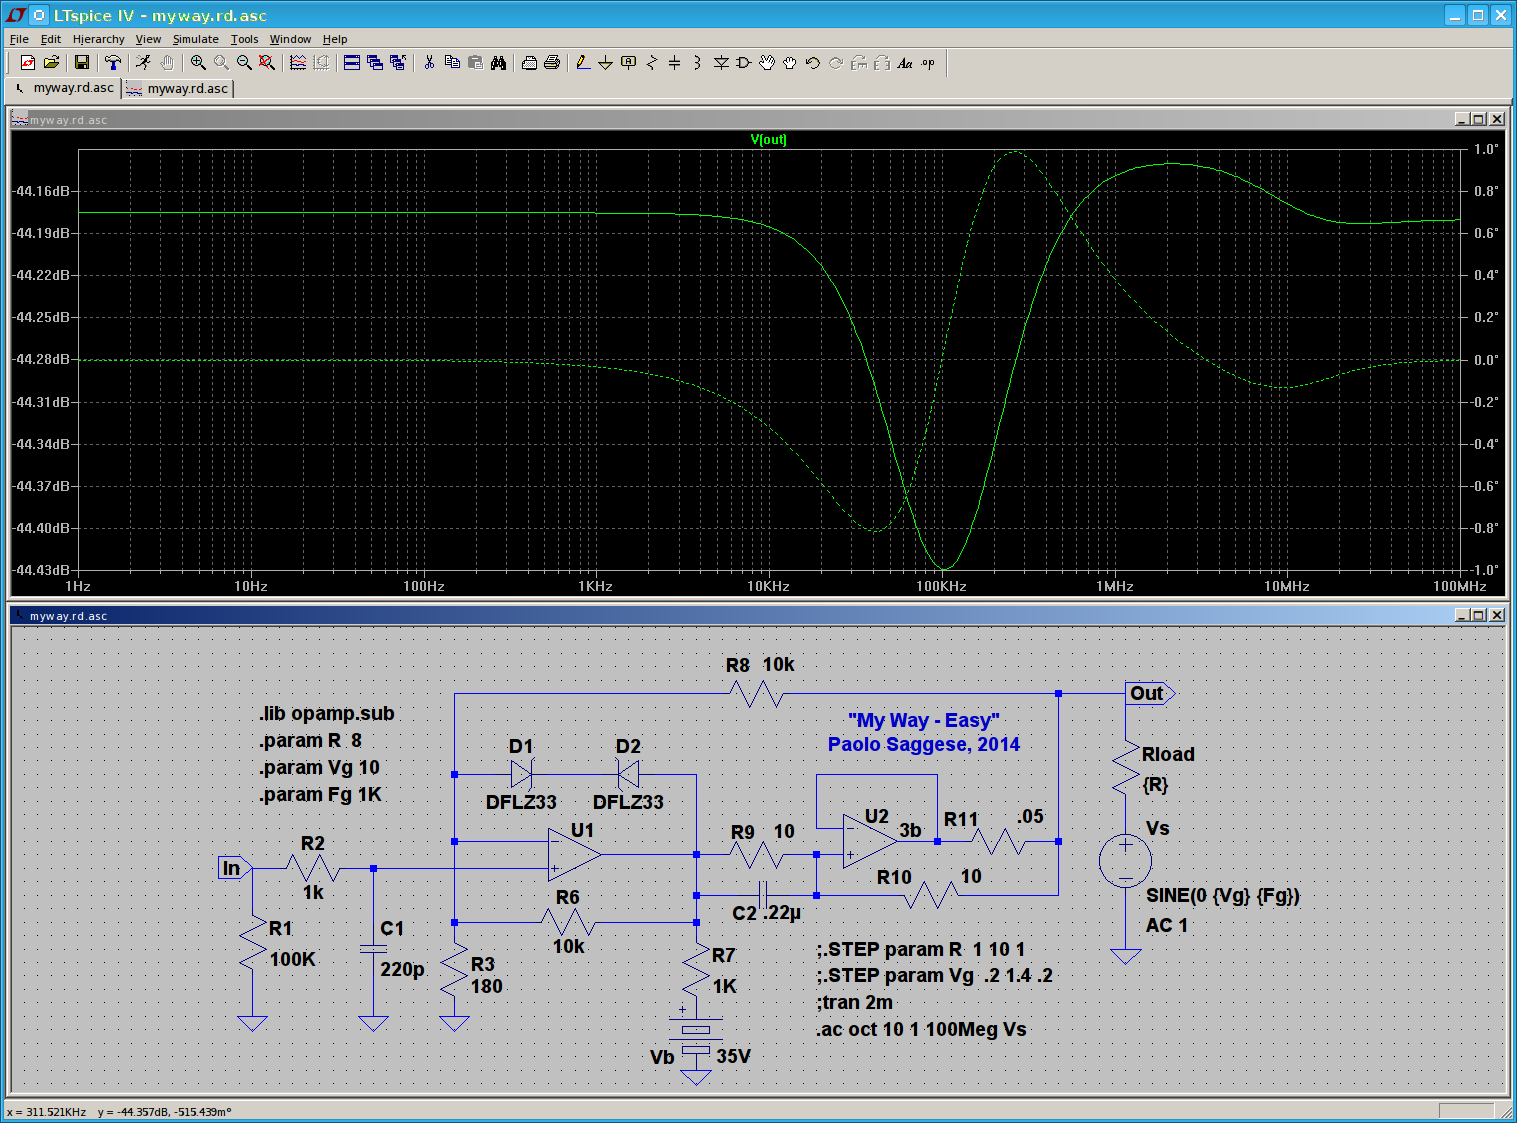Image resolution: width=1517 pixels, height=1123 pixels.
Task: Click the Out net label
Action: point(1149,693)
